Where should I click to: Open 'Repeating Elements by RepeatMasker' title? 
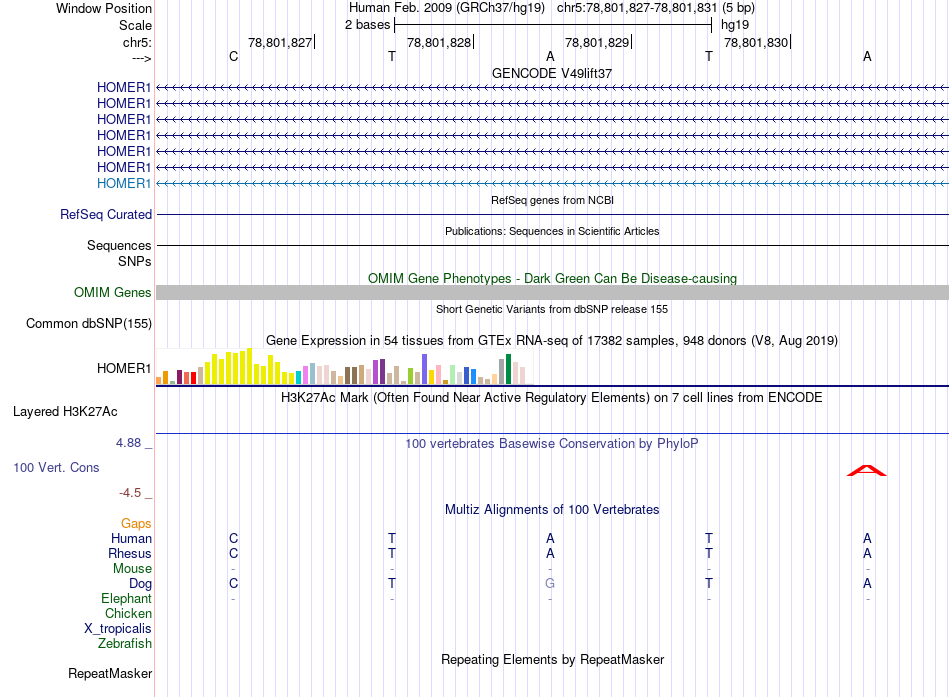[552, 659]
